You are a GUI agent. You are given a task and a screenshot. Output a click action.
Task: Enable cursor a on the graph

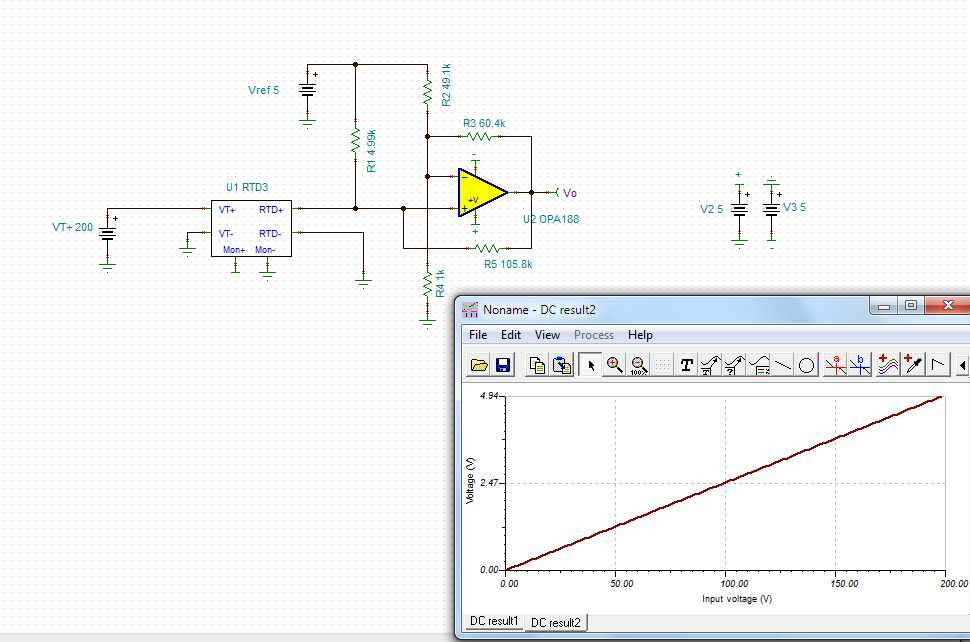pos(836,366)
